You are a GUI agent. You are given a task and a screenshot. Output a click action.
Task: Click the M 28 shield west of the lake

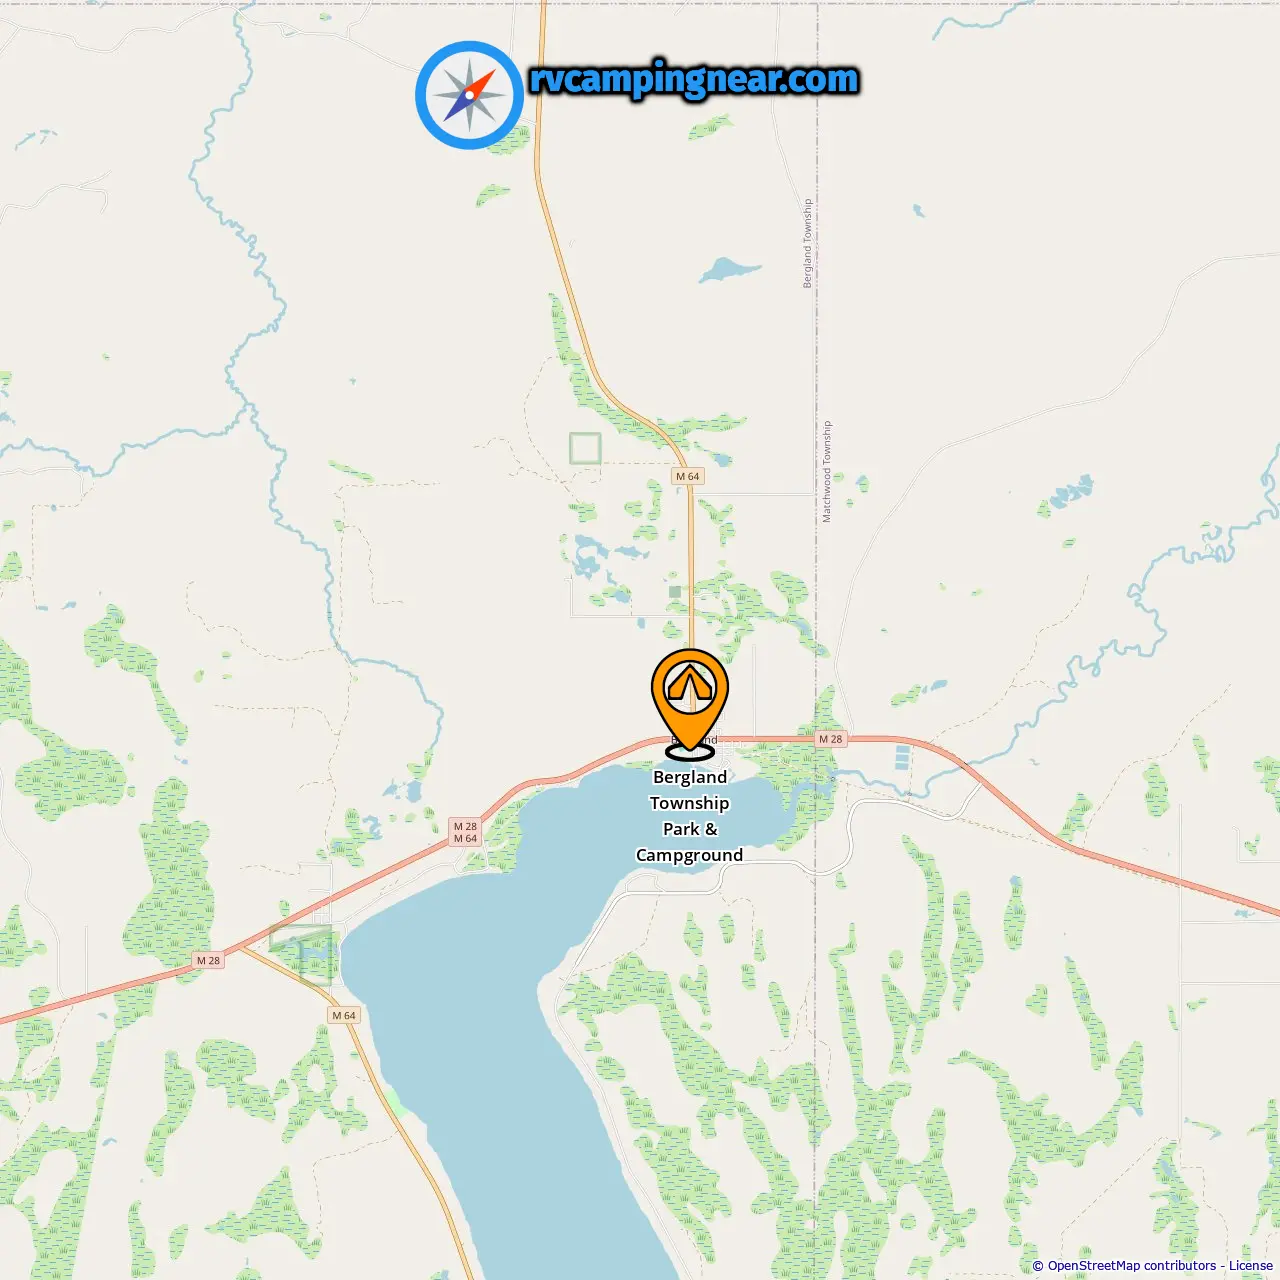coord(208,960)
